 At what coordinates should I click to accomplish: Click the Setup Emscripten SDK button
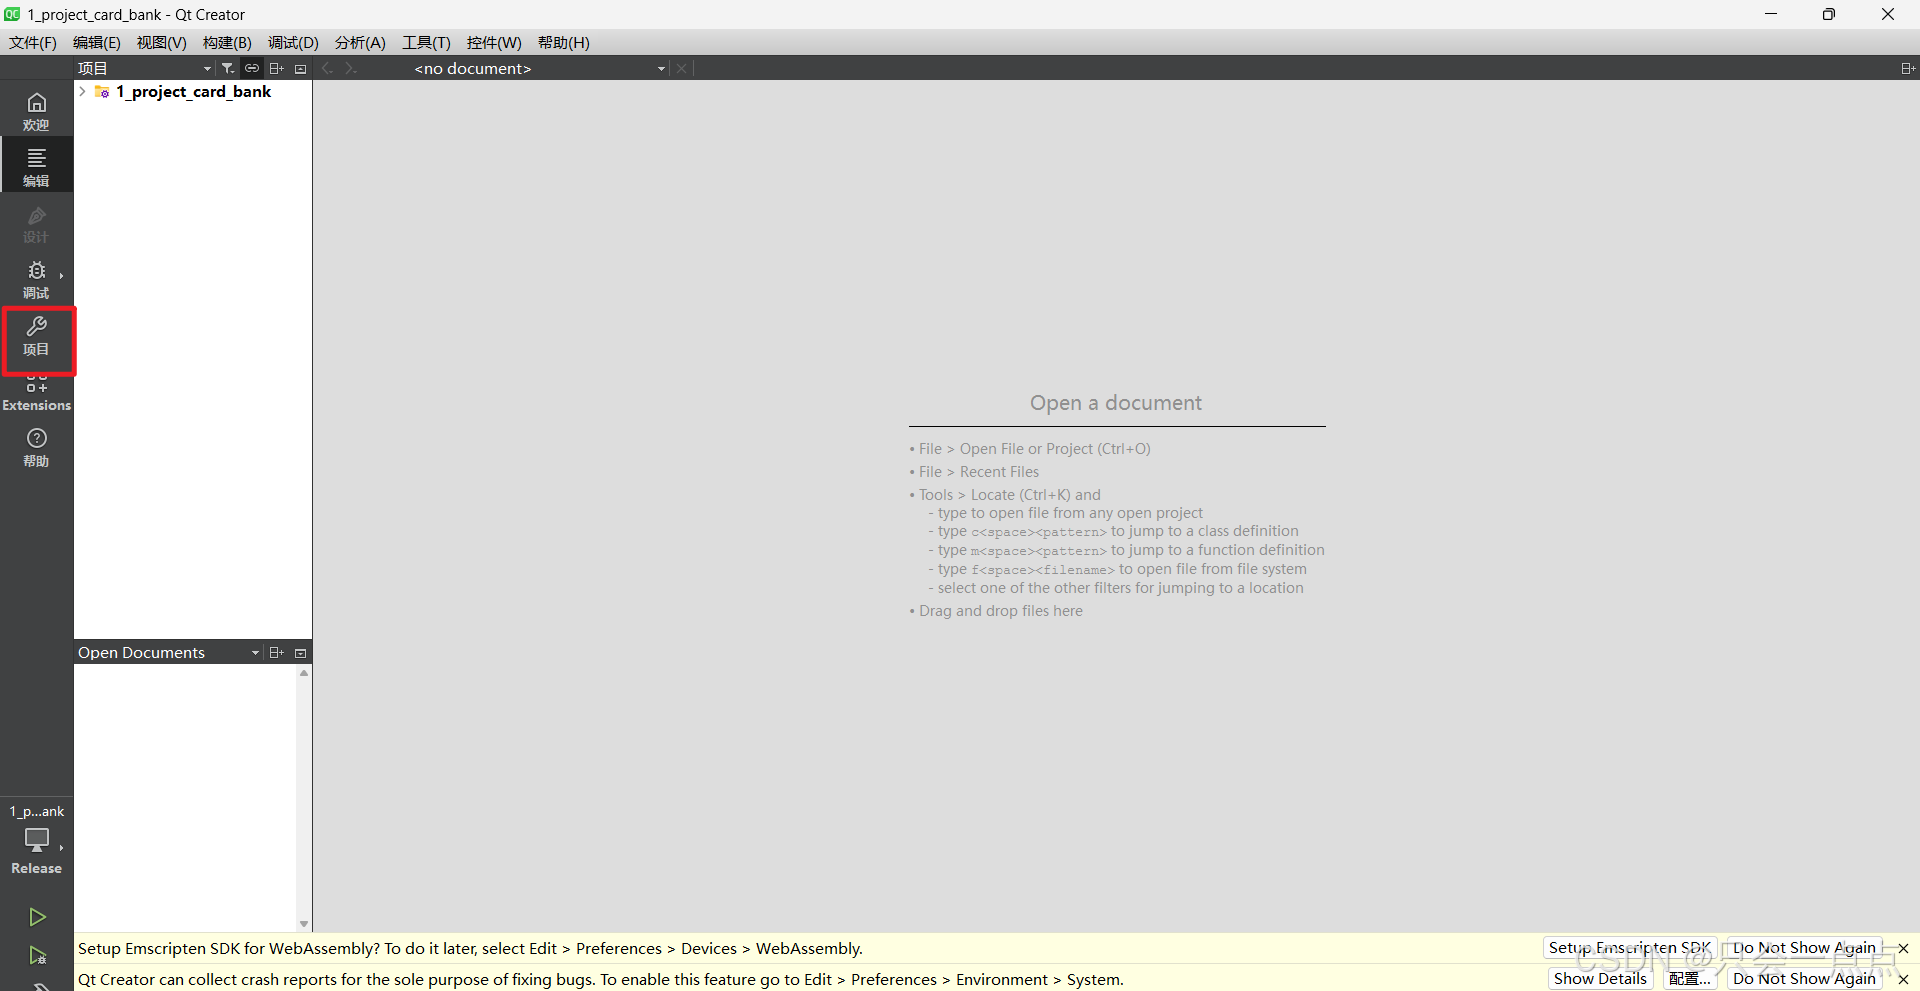(x=1630, y=947)
